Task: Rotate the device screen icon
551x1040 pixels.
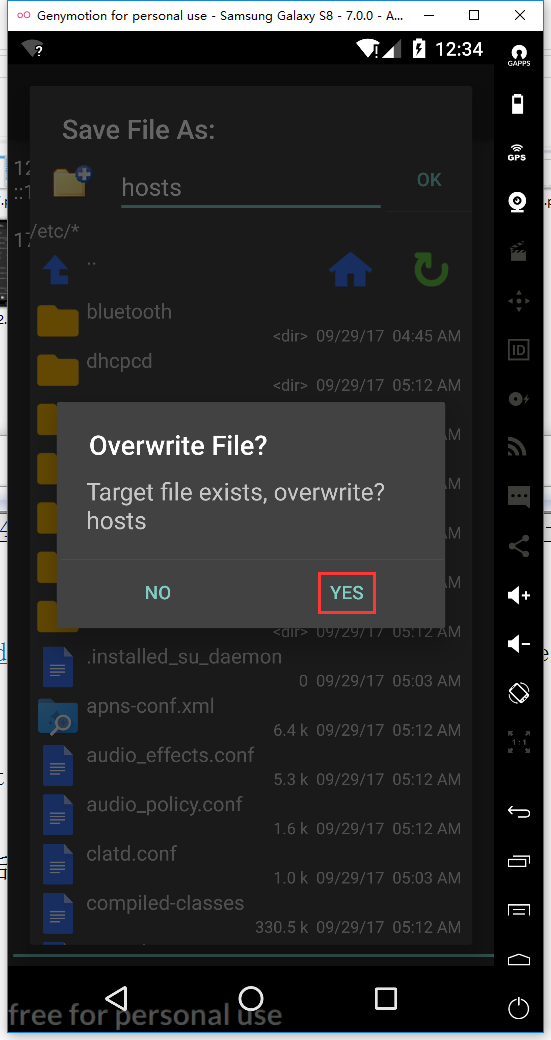Action: click(x=518, y=693)
